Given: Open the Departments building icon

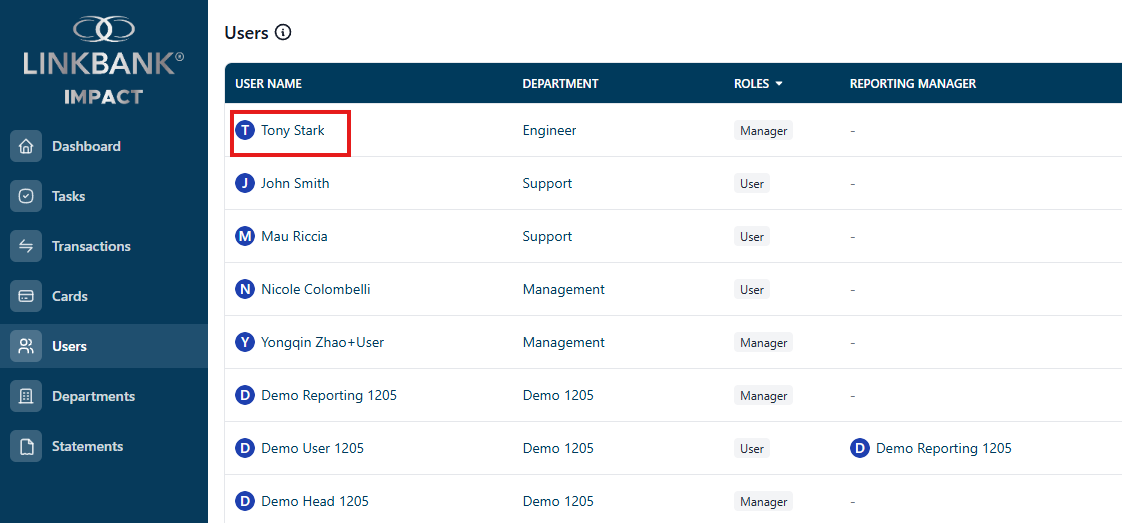Looking at the screenshot, I should [x=26, y=396].
